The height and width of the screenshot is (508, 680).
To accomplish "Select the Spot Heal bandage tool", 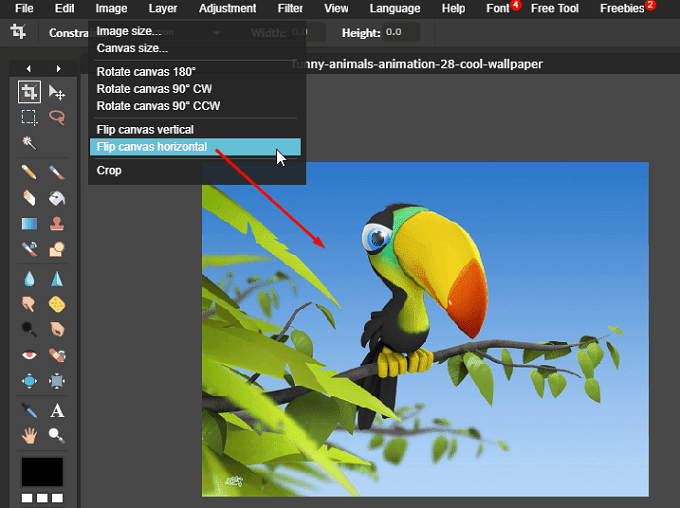I will [57, 355].
